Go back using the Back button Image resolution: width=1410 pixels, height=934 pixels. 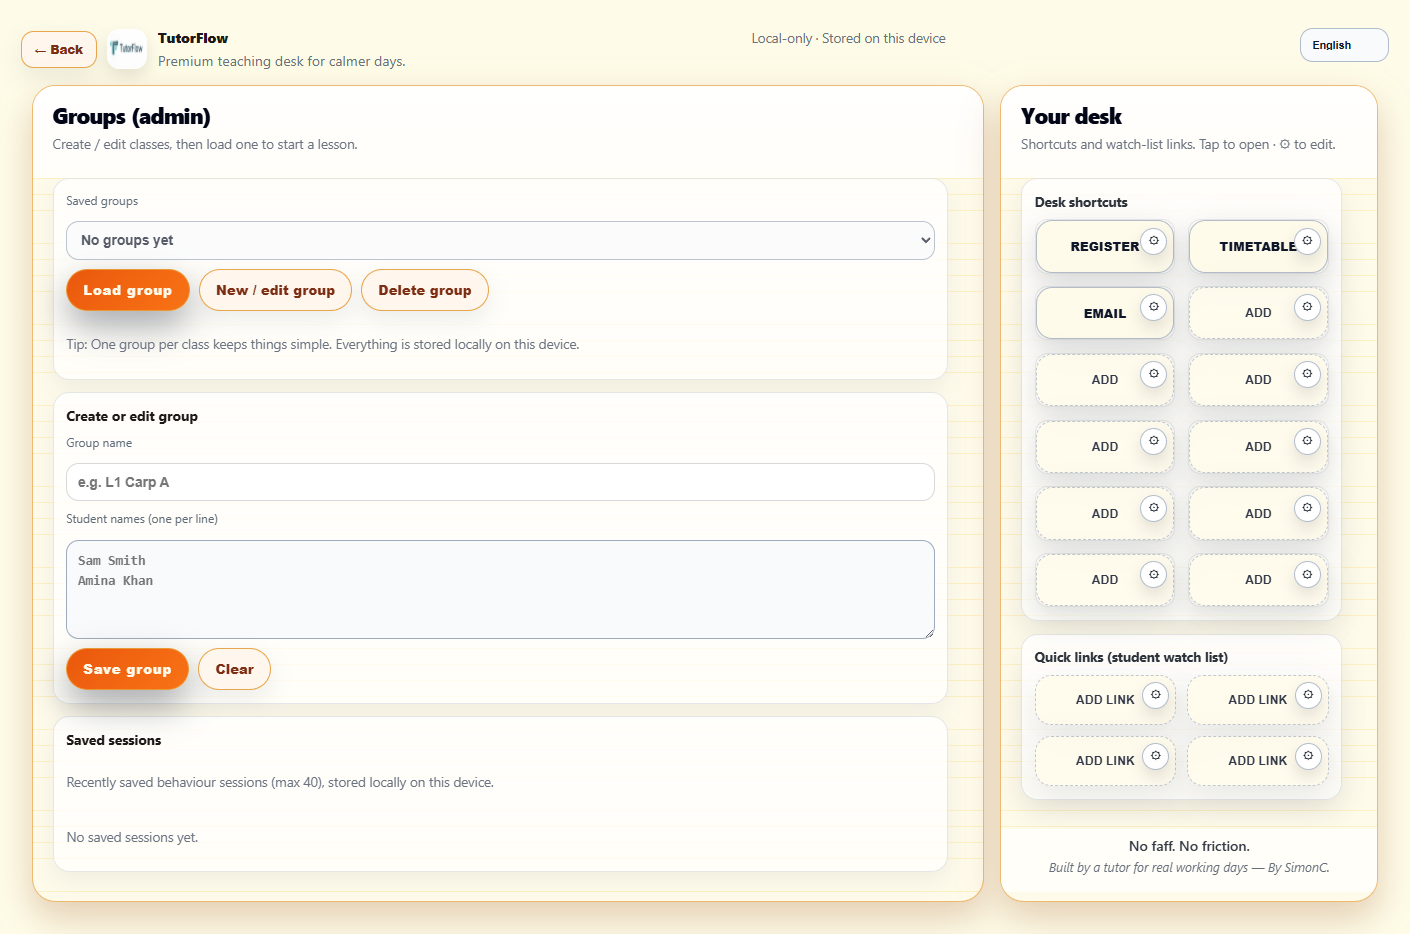point(58,48)
